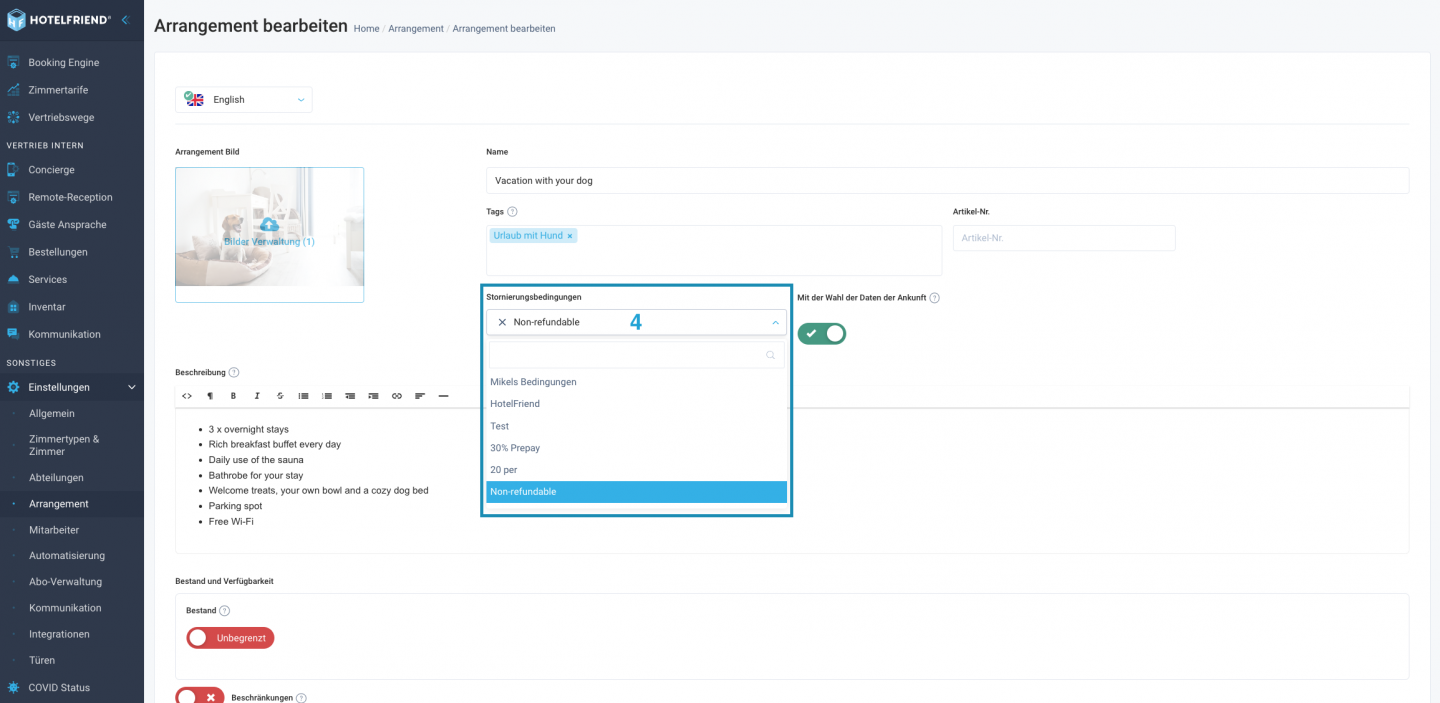Select Mikels Bedingungen option
The width and height of the screenshot is (1440, 703).
[636, 382]
